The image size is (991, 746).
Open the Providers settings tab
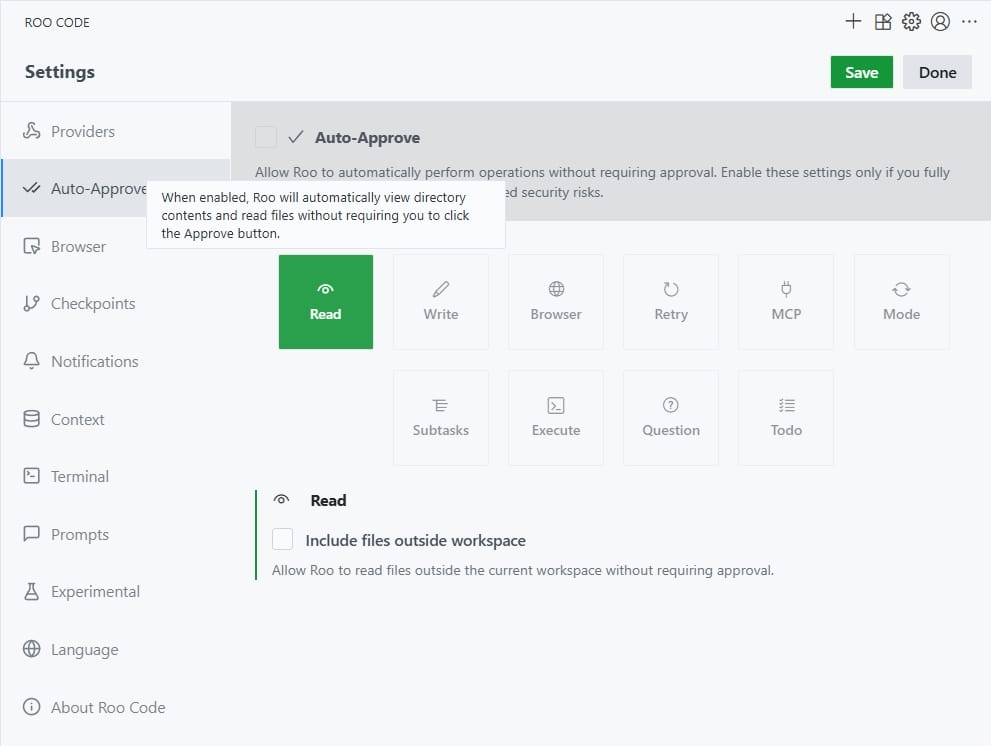tap(83, 131)
